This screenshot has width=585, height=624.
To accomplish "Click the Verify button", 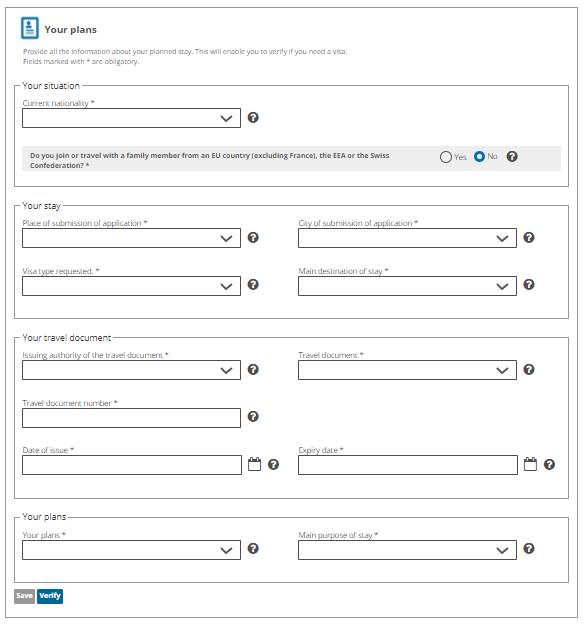I will 50,596.
